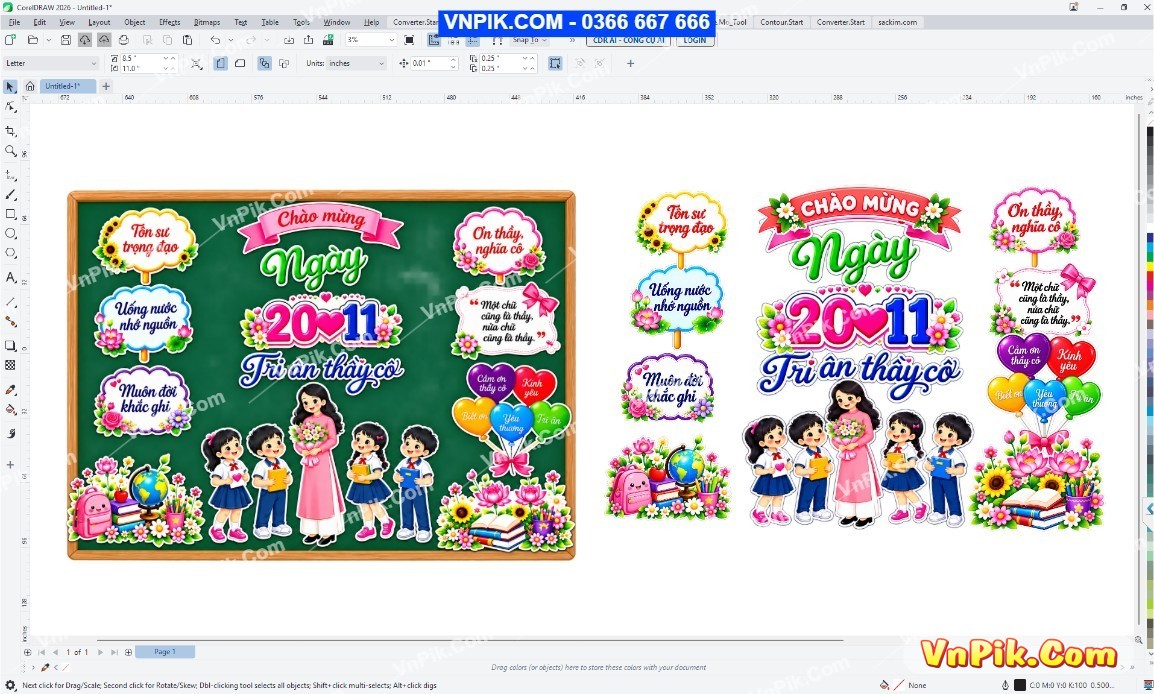The width and height of the screenshot is (1154, 694).
Task: Open the Effects menu
Action: point(169,22)
